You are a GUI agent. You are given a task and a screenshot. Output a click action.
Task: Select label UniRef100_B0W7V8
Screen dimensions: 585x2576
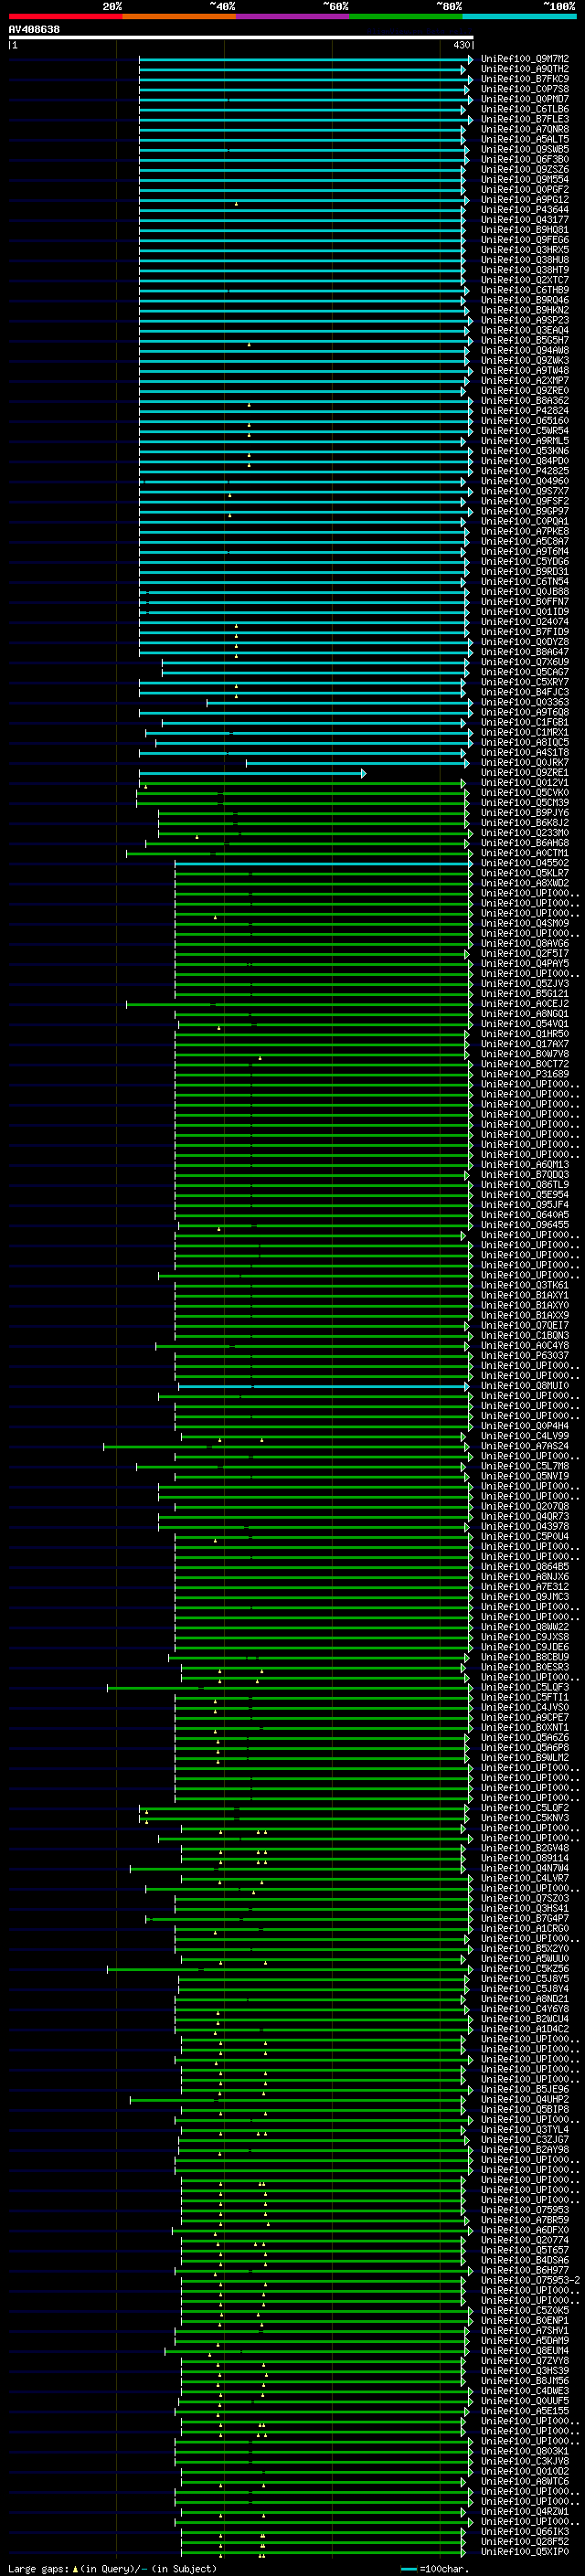pyautogui.click(x=525, y=1054)
